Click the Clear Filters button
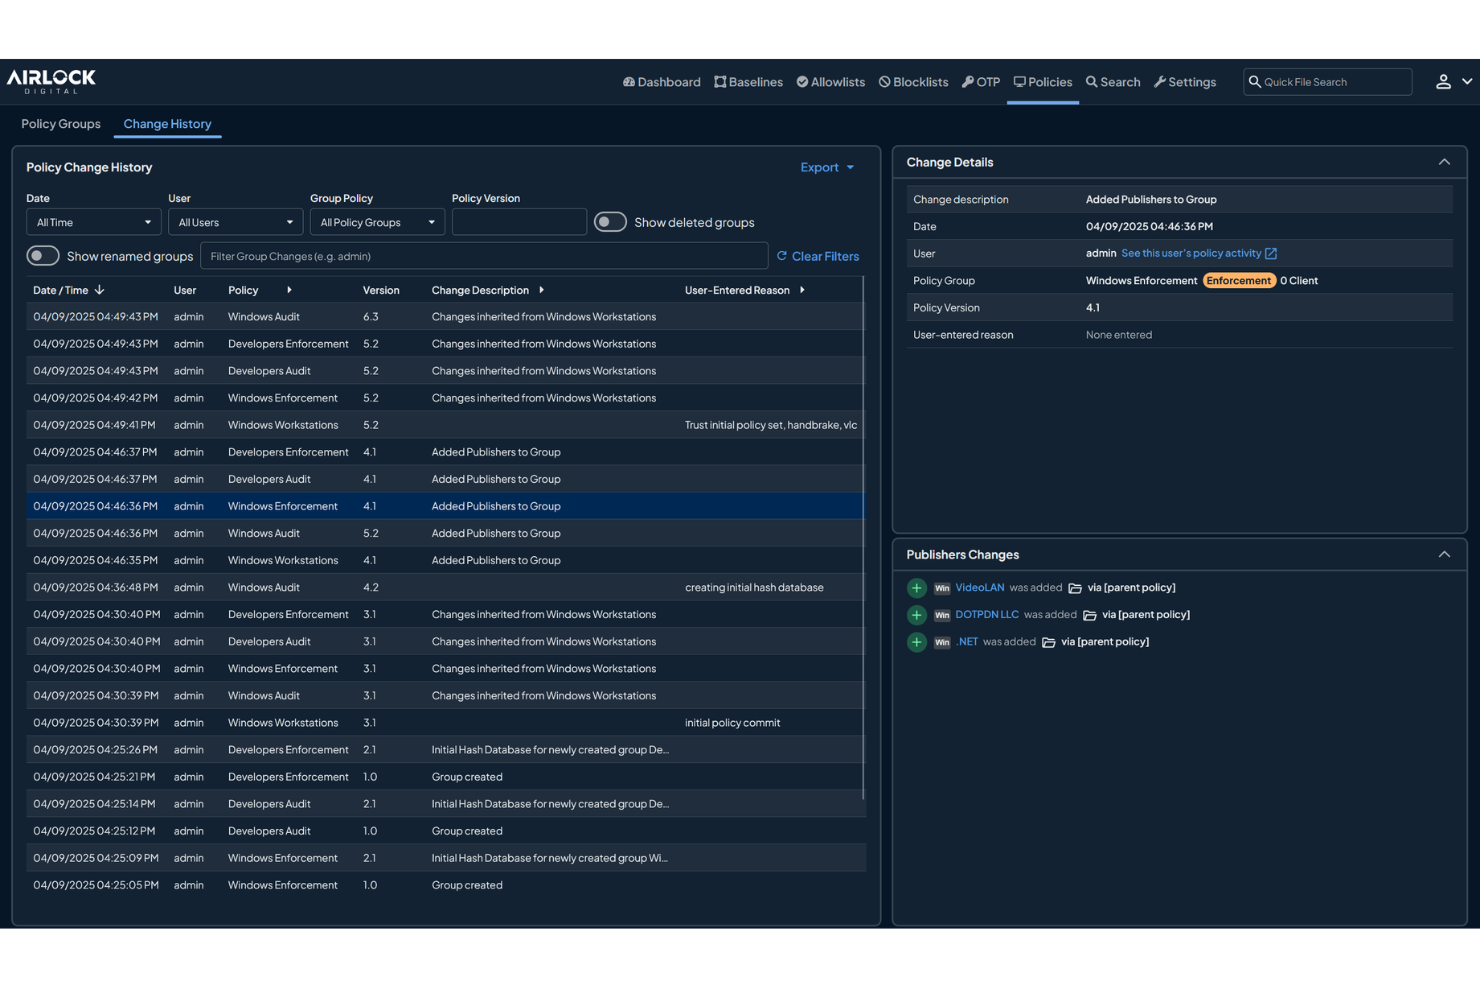1480x987 pixels. [818, 256]
